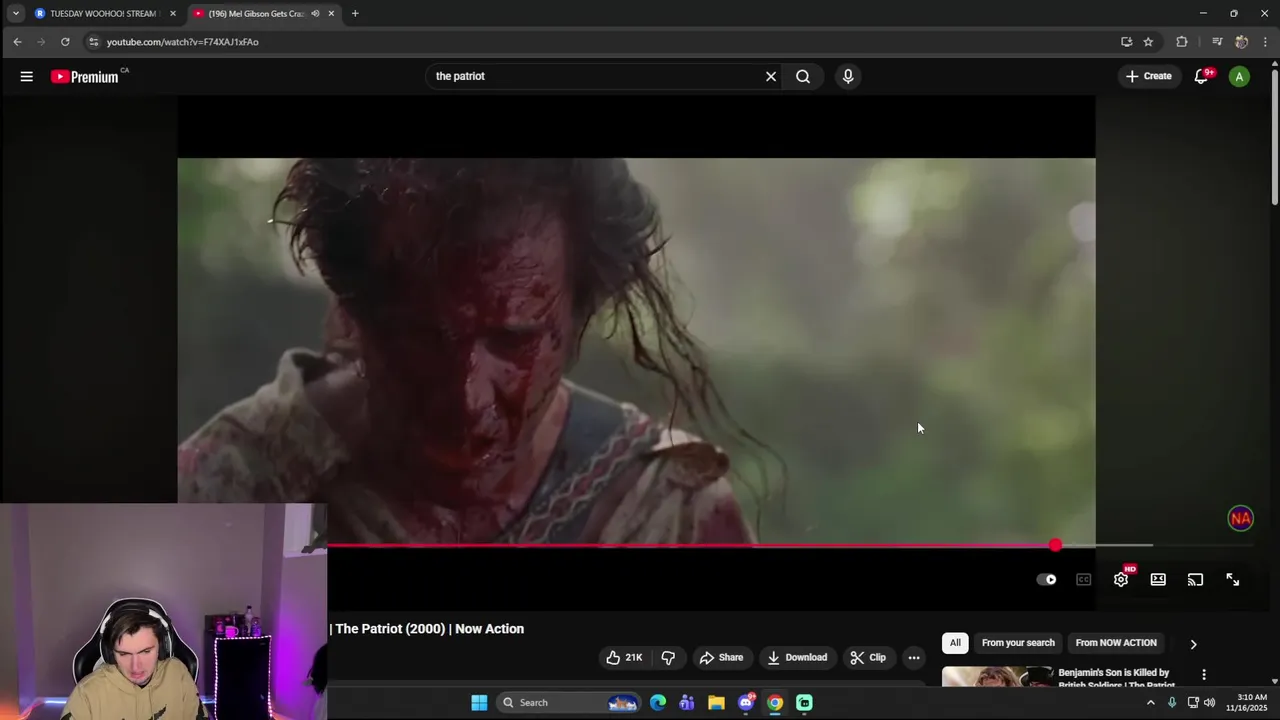Go back to the previous page

pyautogui.click(x=17, y=42)
